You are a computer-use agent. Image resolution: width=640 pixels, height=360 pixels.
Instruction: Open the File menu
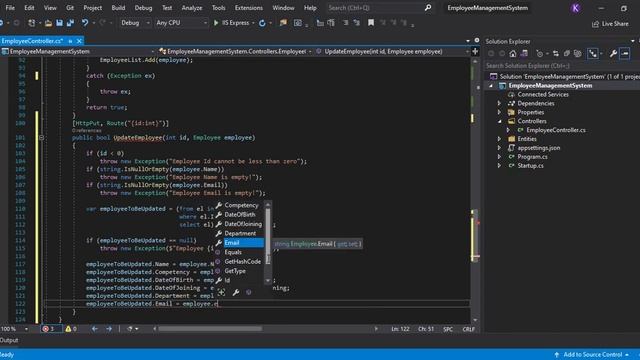click(x=10, y=8)
